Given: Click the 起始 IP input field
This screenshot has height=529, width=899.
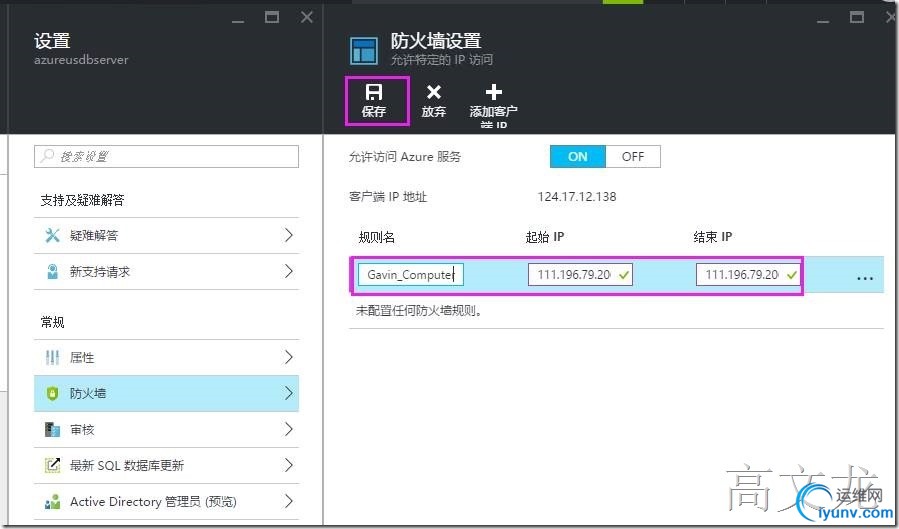Looking at the screenshot, I should coord(580,275).
